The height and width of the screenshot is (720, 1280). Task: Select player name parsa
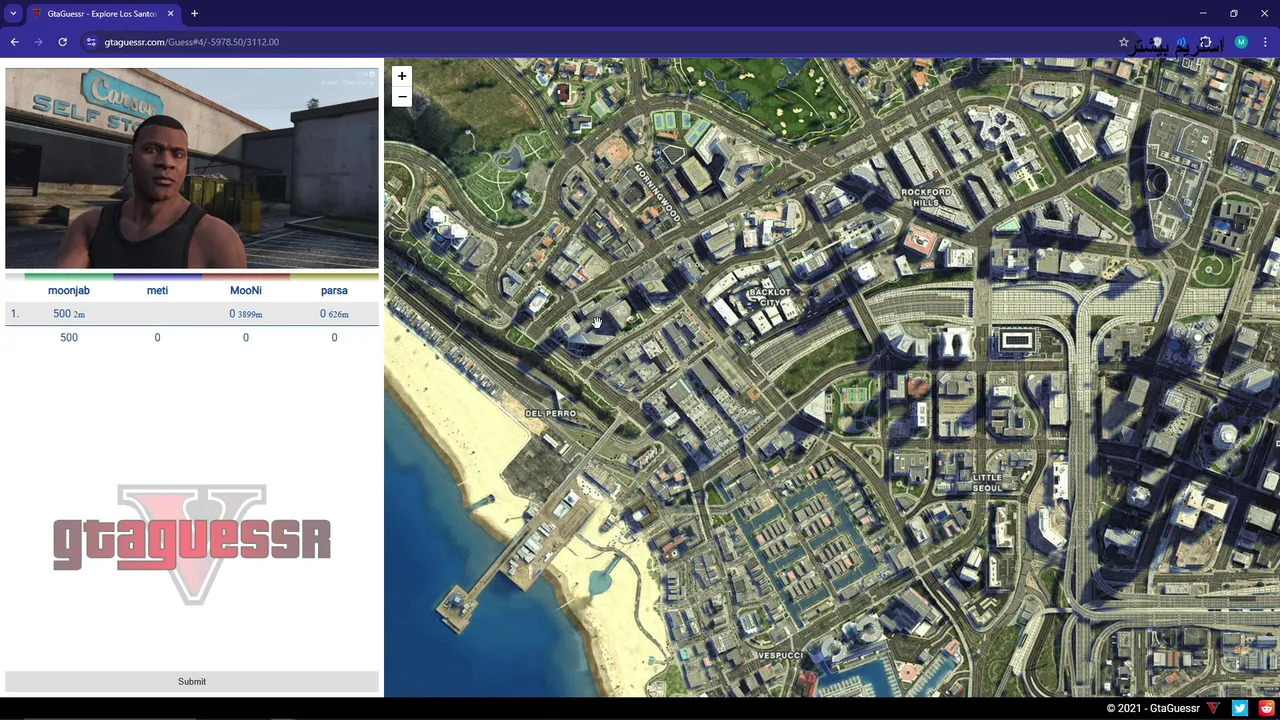pyautogui.click(x=334, y=290)
